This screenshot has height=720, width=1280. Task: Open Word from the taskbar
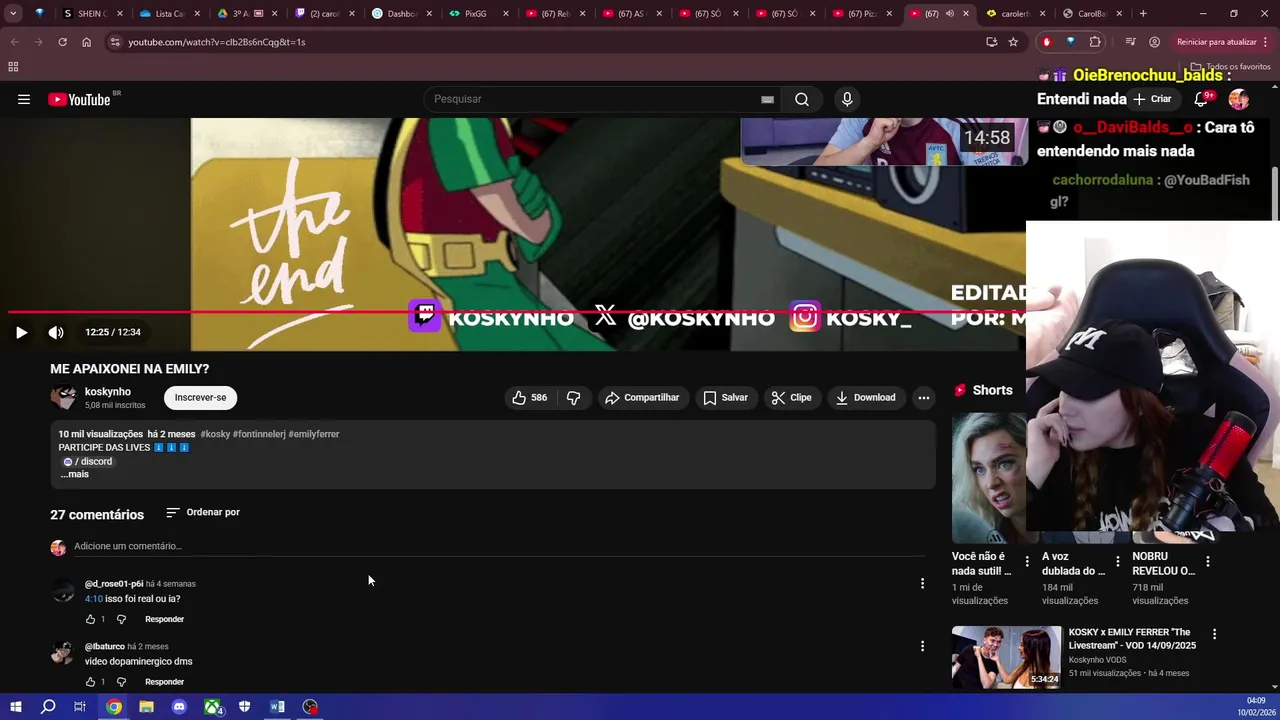point(277,707)
